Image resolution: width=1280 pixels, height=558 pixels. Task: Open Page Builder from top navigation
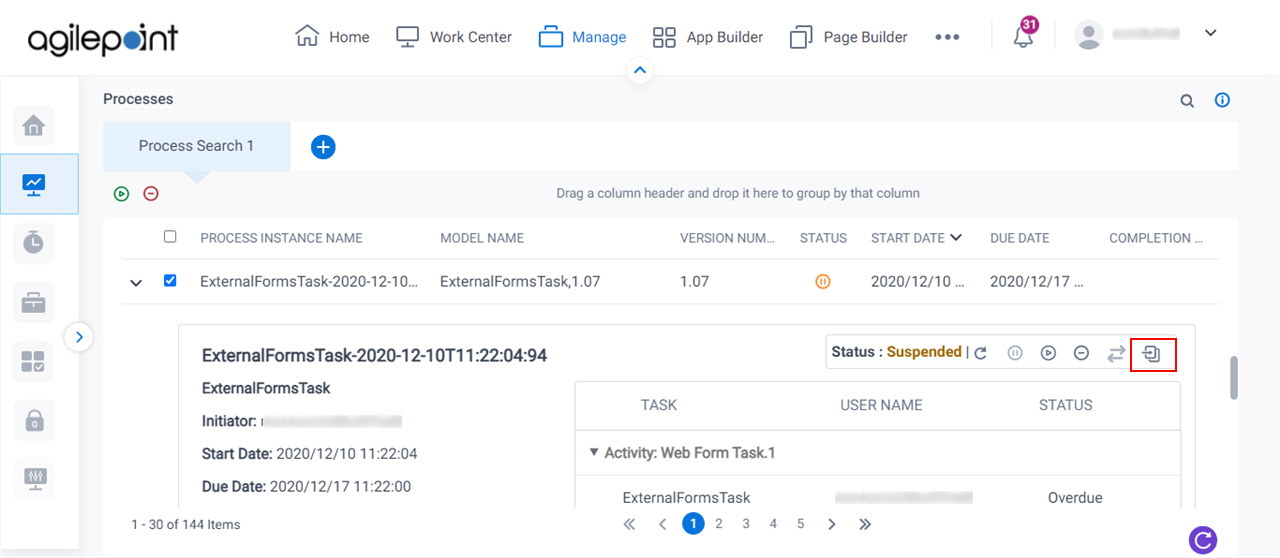(848, 37)
